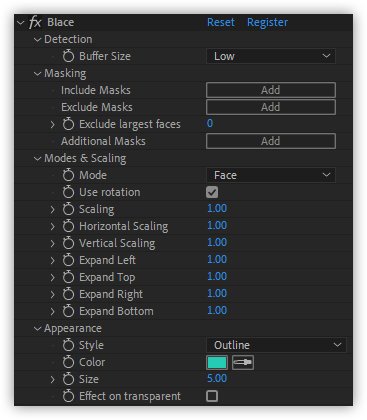This screenshot has width=367, height=420.
Task: Expand the Expand Left property arrow
Action: (52, 260)
